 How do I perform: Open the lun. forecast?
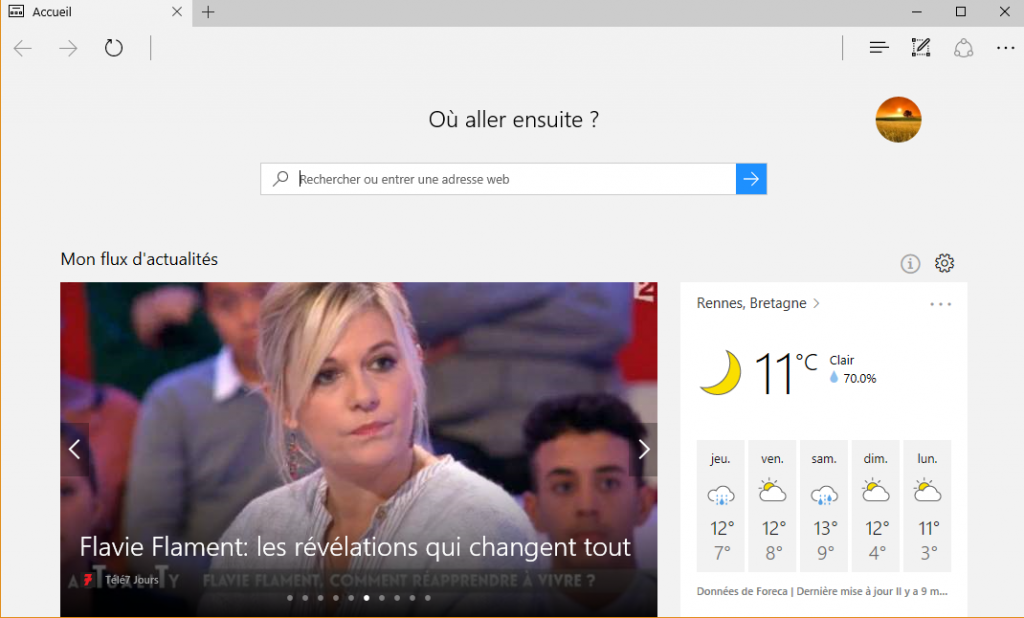point(927,506)
